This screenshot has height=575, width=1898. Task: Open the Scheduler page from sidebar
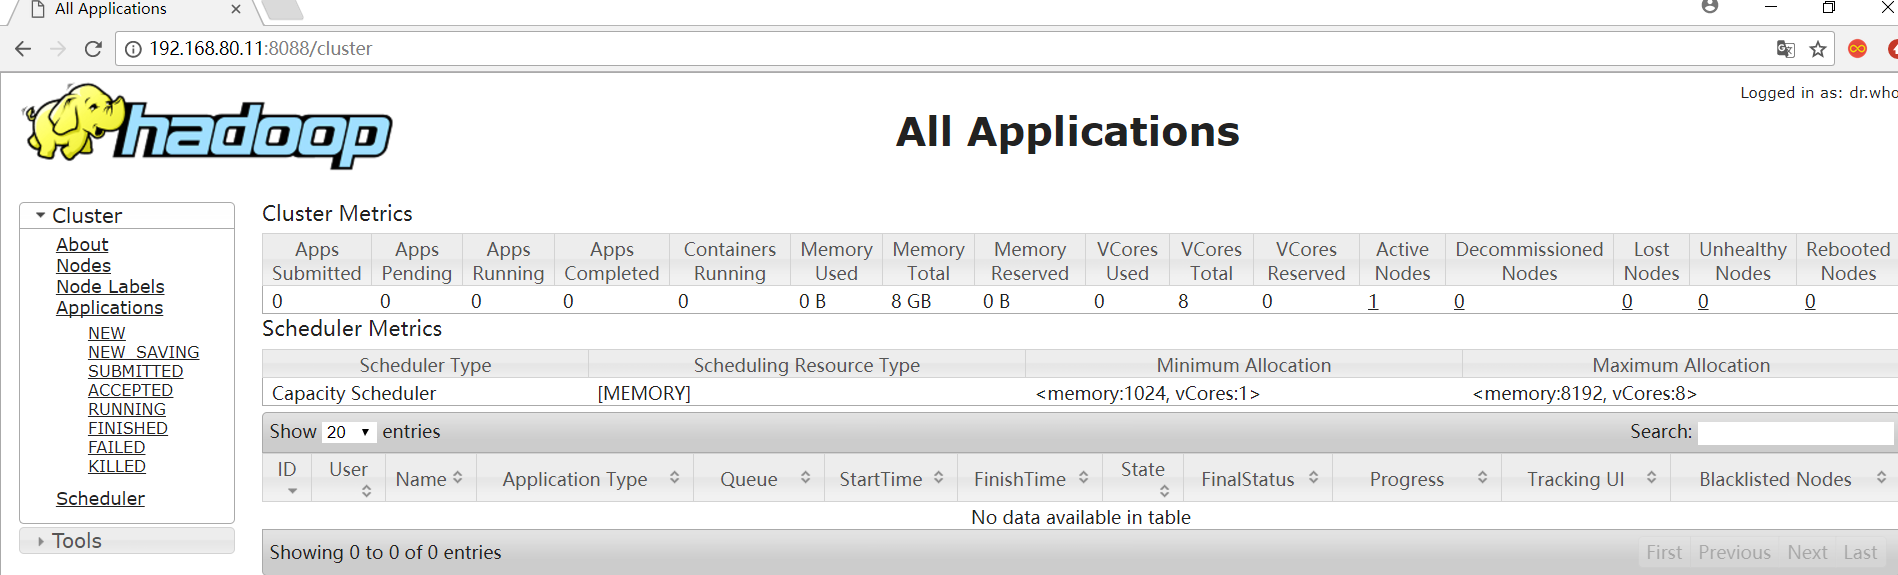tap(100, 498)
